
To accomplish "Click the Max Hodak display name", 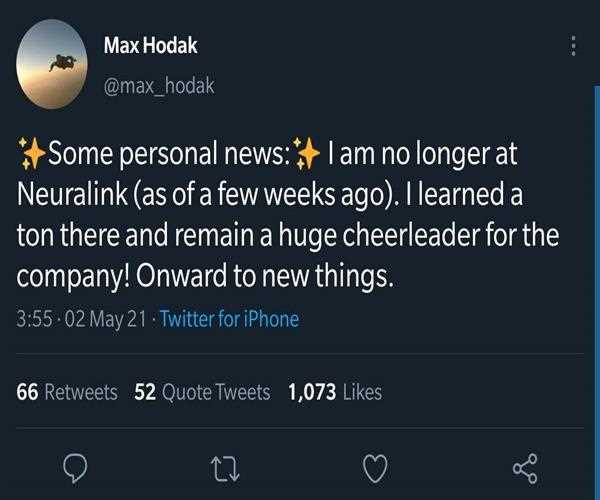I will tap(149, 44).
